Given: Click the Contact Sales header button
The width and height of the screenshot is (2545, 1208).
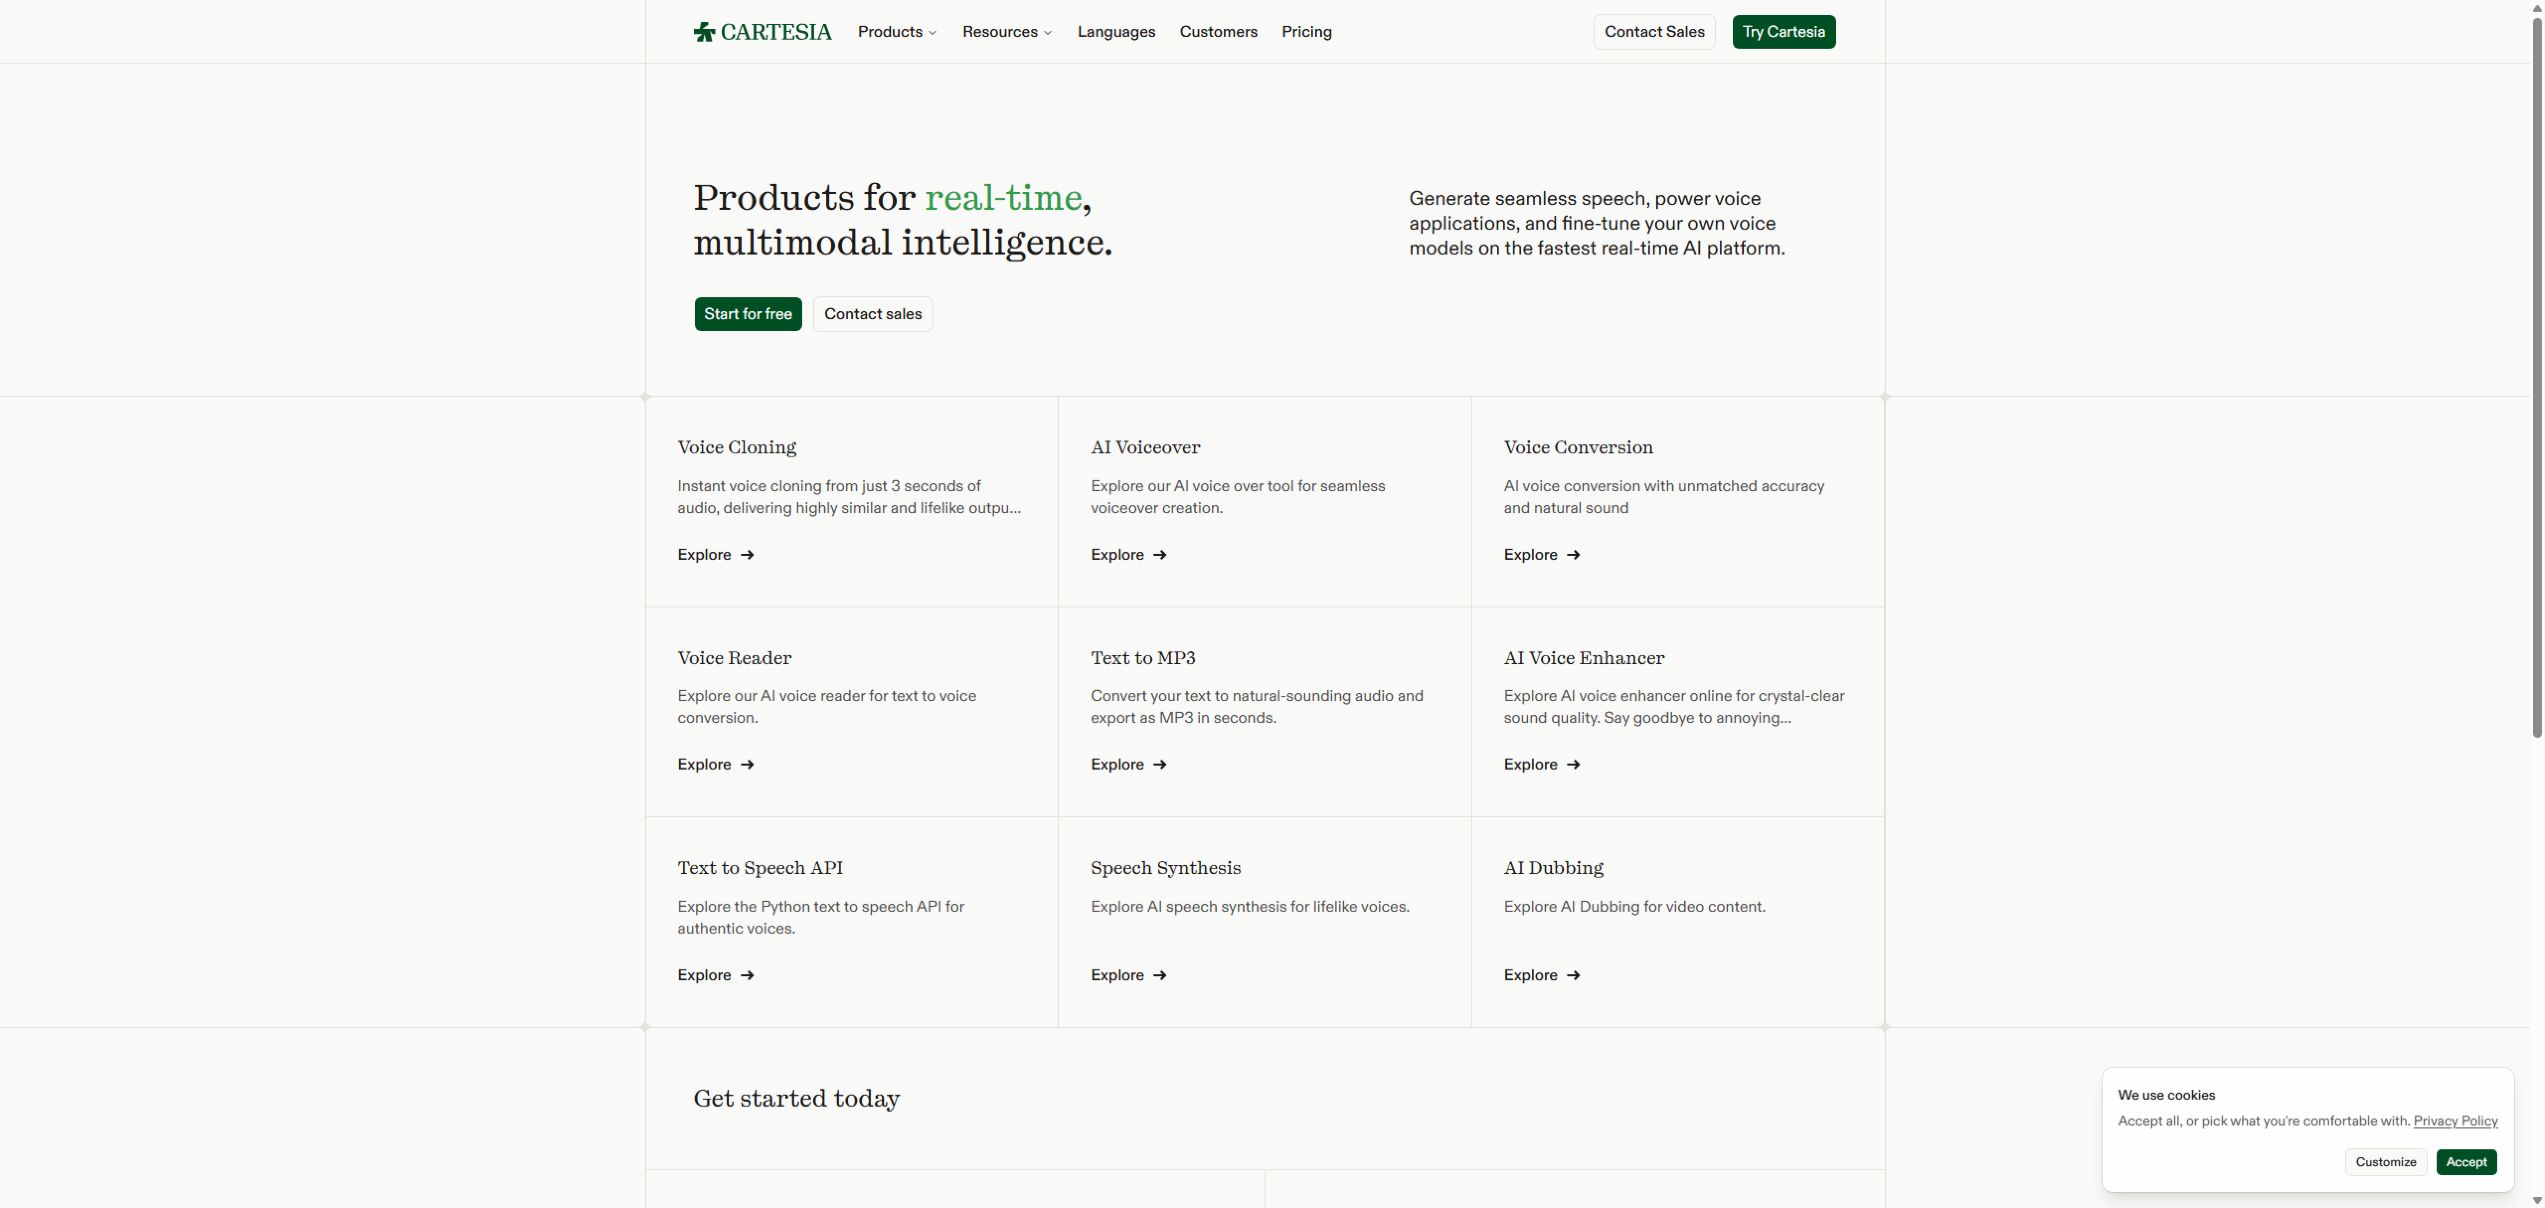Looking at the screenshot, I should (1654, 32).
